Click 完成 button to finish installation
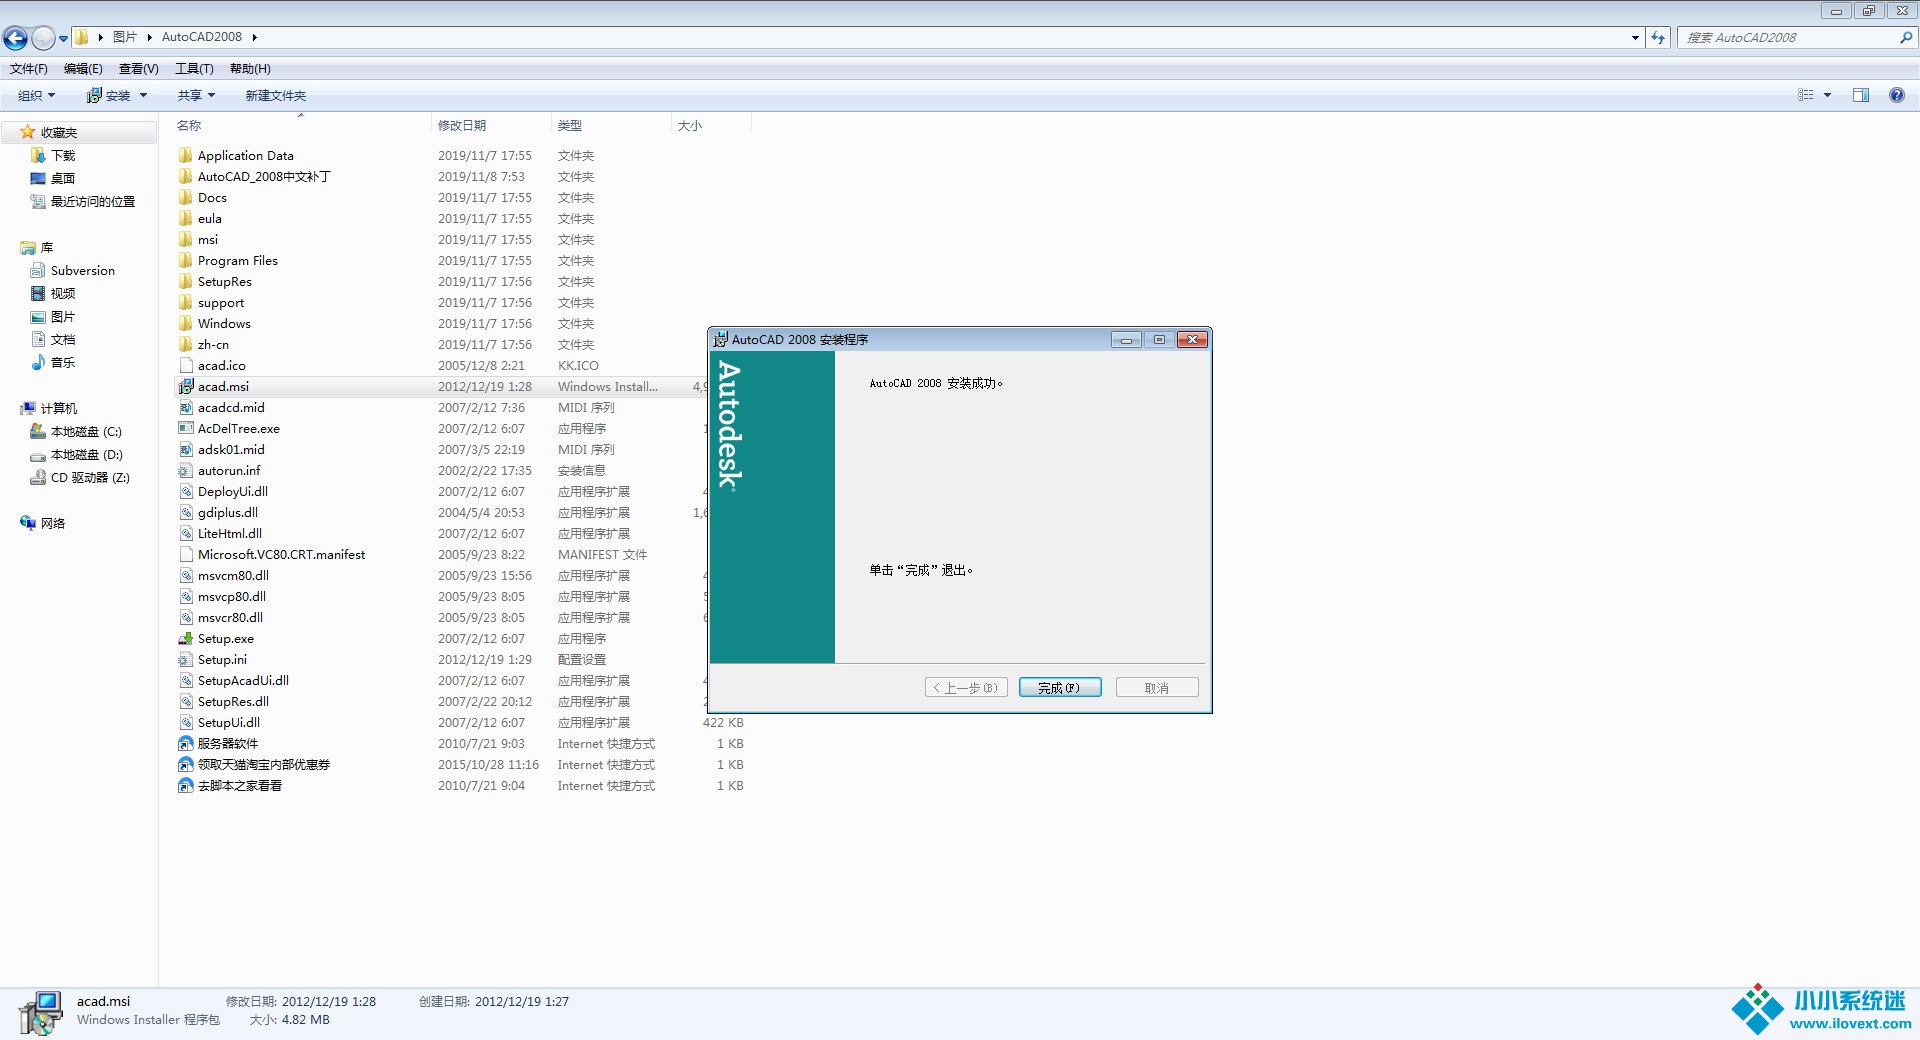The width and height of the screenshot is (1920, 1040). point(1059,688)
